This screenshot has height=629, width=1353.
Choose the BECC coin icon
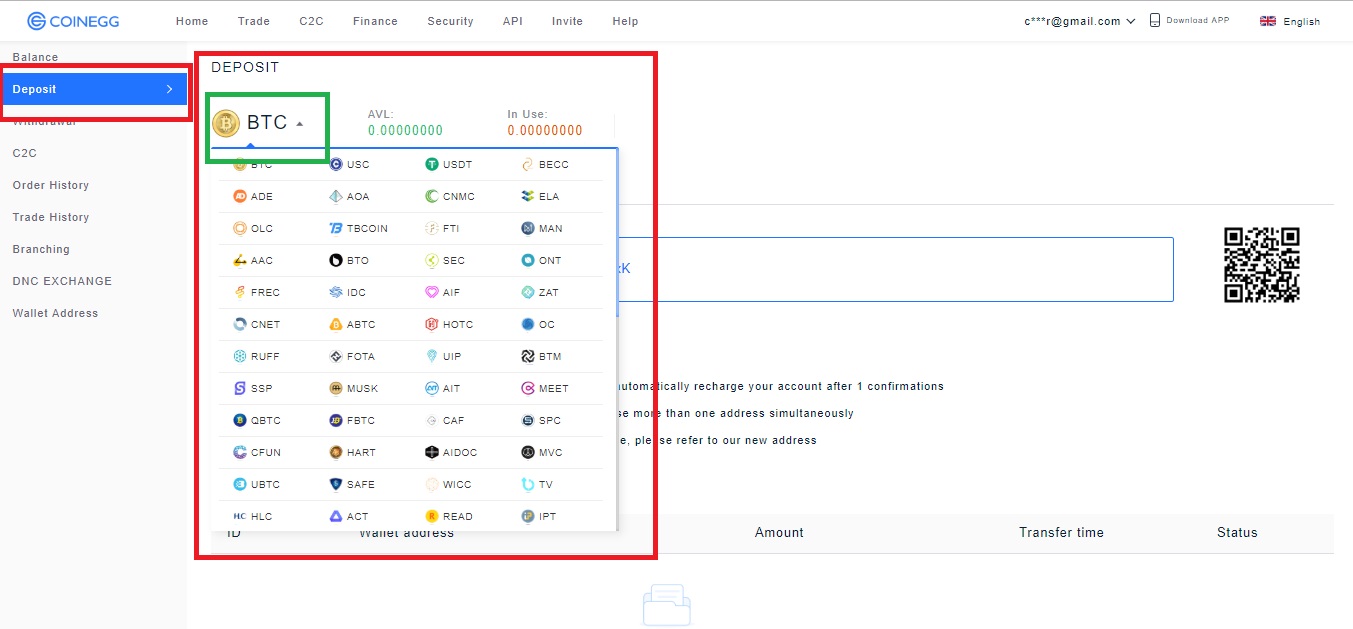pyautogui.click(x=528, y=164)
